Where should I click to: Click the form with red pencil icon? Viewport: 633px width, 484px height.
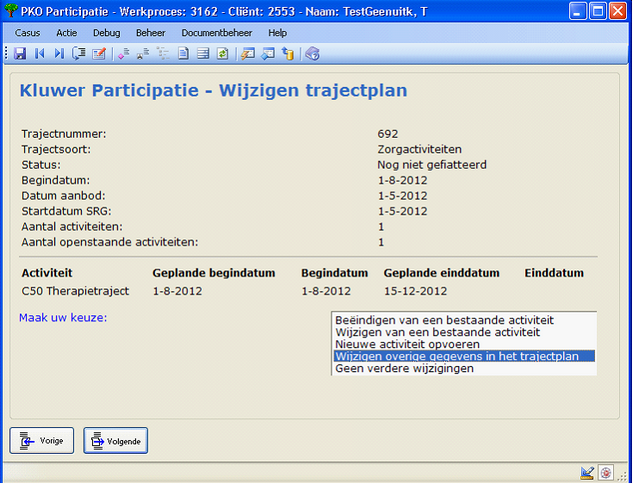pyautogui.click(x=99, y=54)
